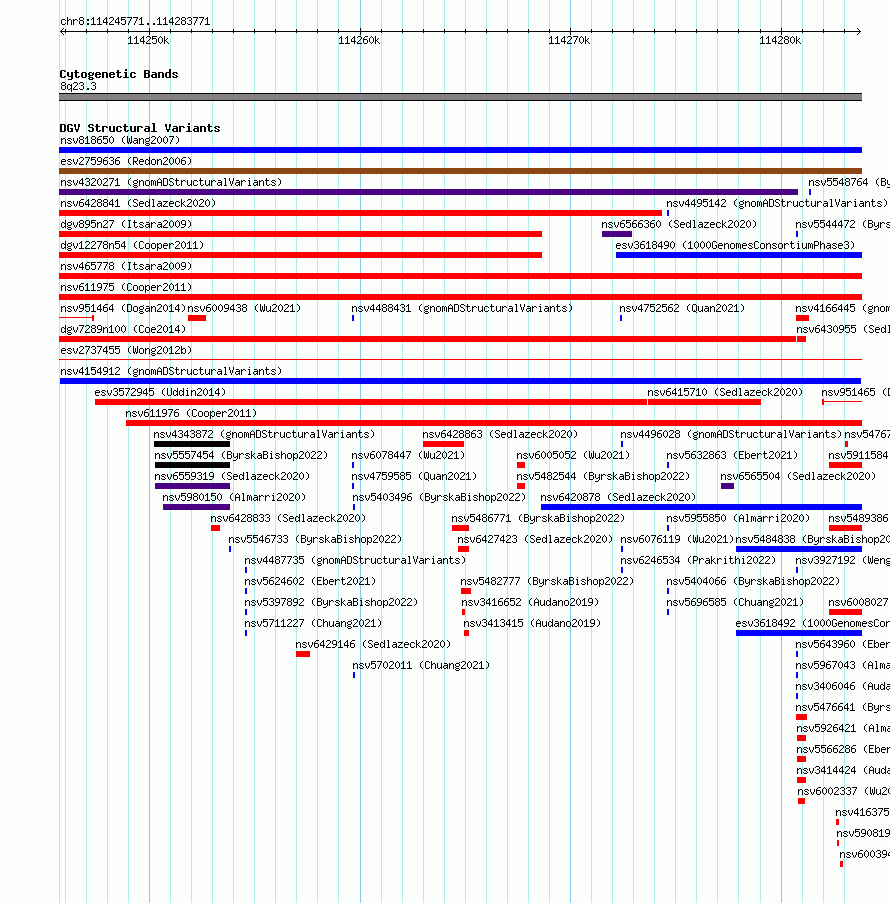
Task: Click nsv4320271 (gnomADStructuralVariants) label
Action: (x=171, y=183)
